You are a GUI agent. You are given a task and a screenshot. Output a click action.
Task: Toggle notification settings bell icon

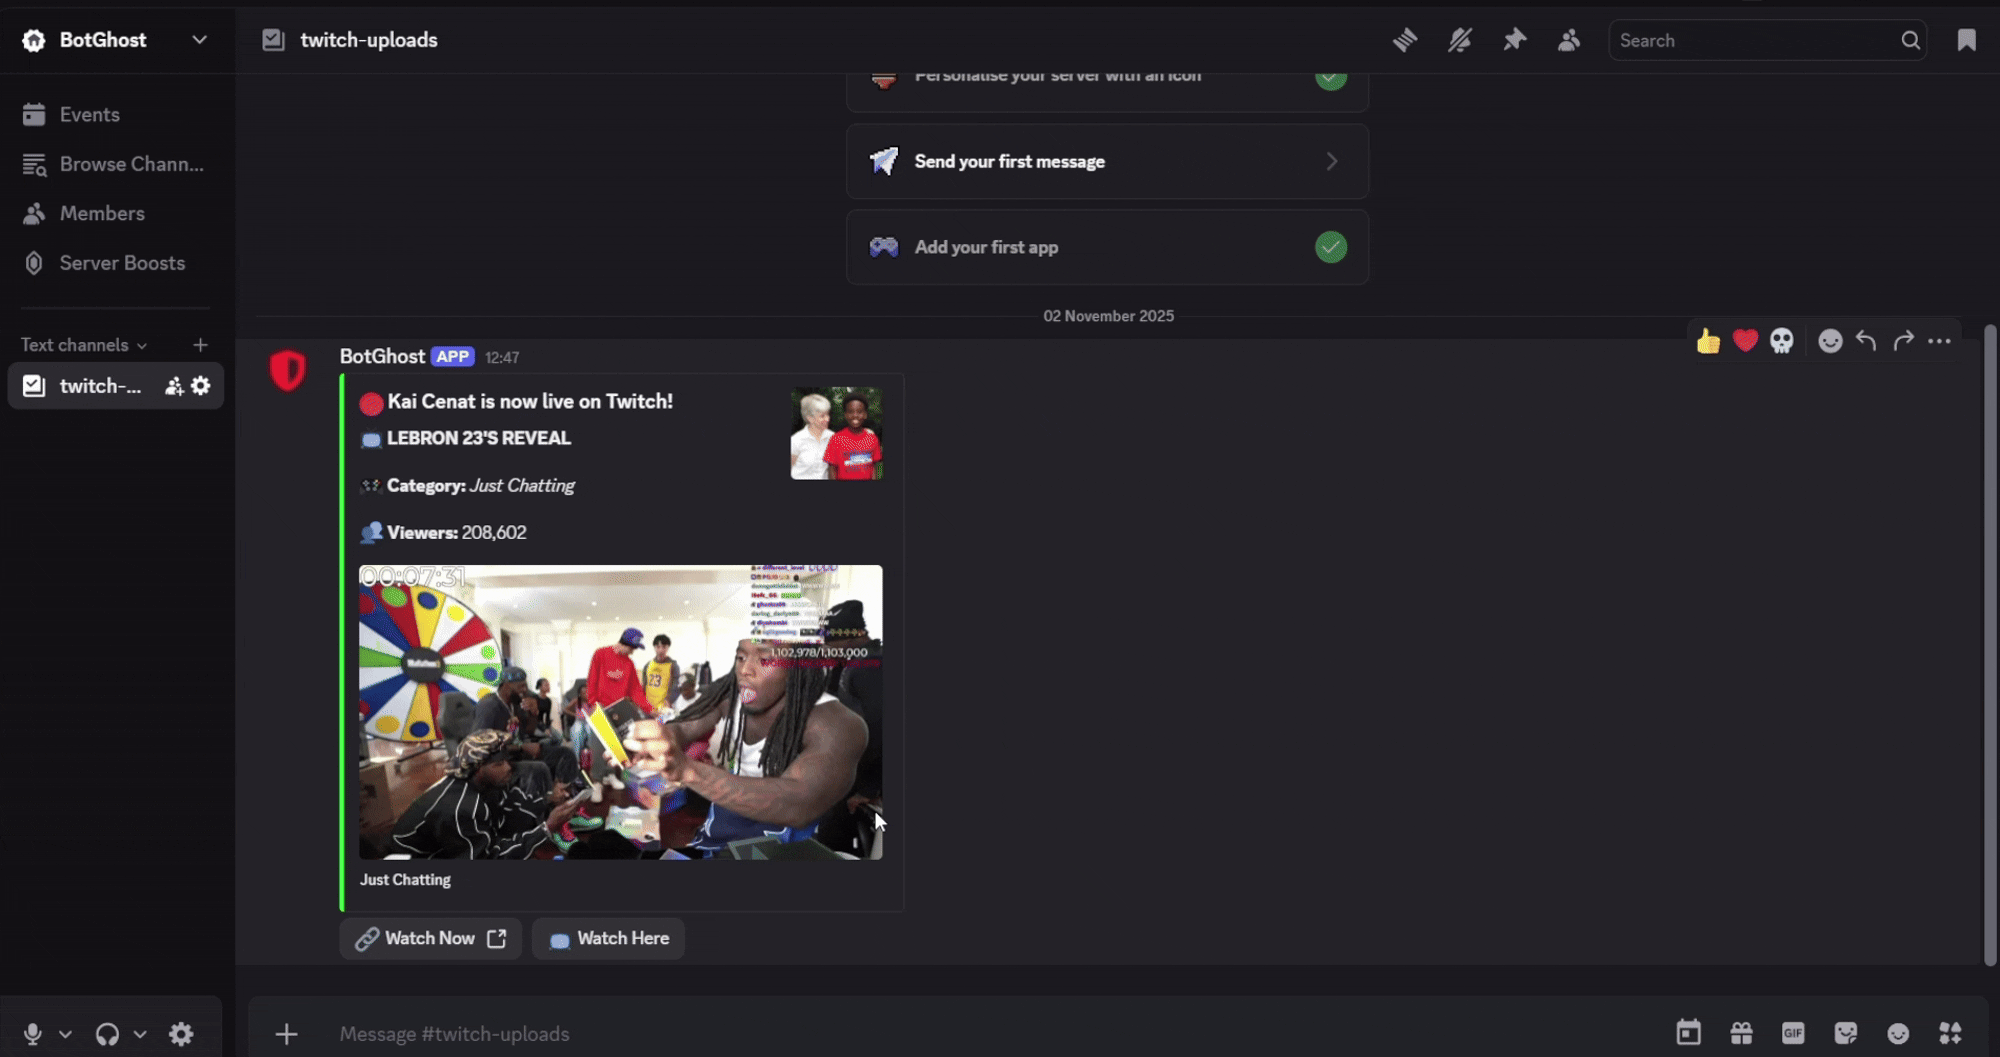[1460, 40]
